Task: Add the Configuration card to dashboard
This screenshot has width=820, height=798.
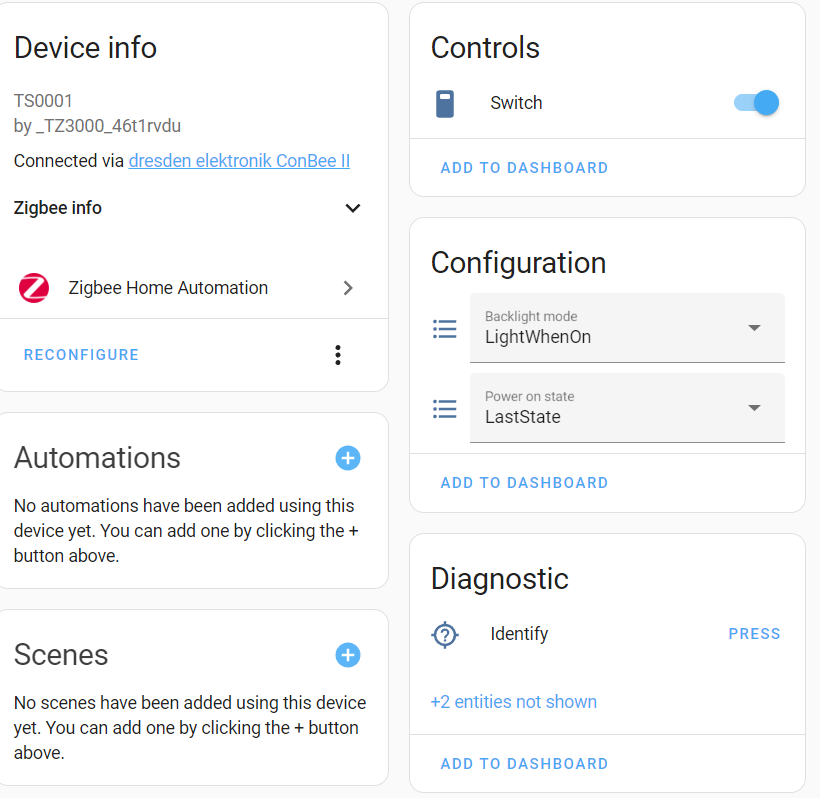Action: click(524, 482)
